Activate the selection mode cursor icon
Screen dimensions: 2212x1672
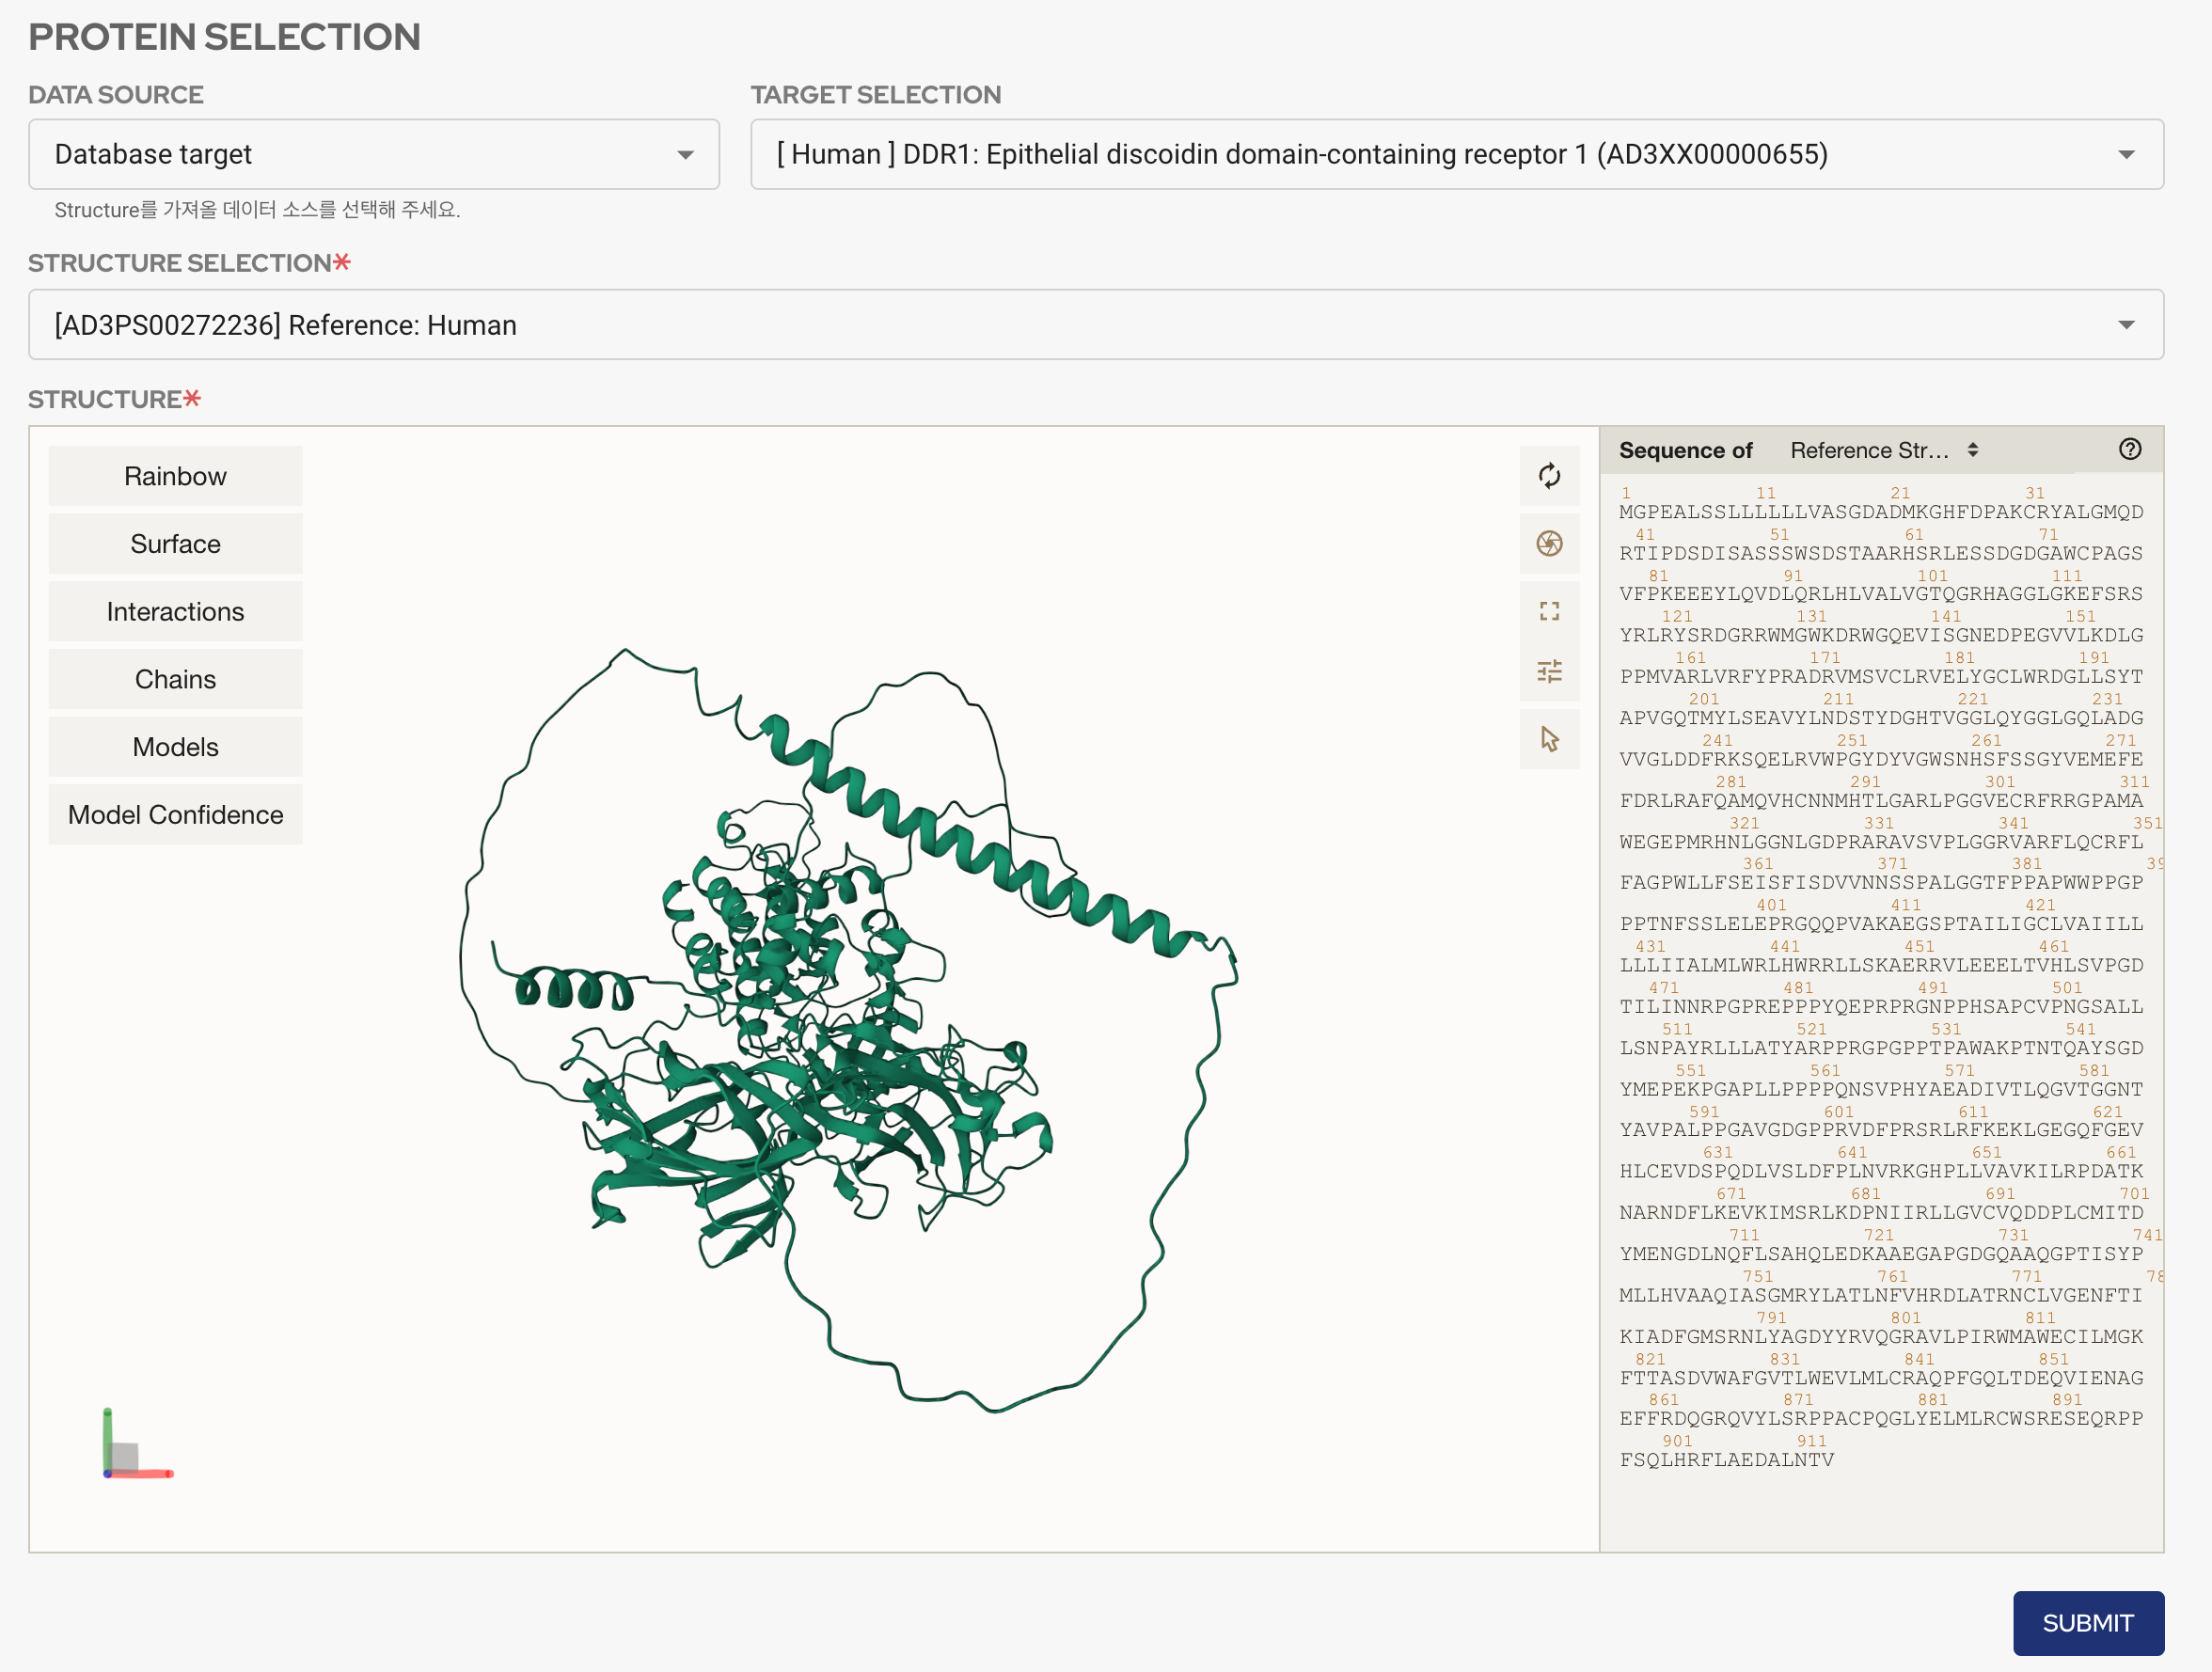point(1549,739)
